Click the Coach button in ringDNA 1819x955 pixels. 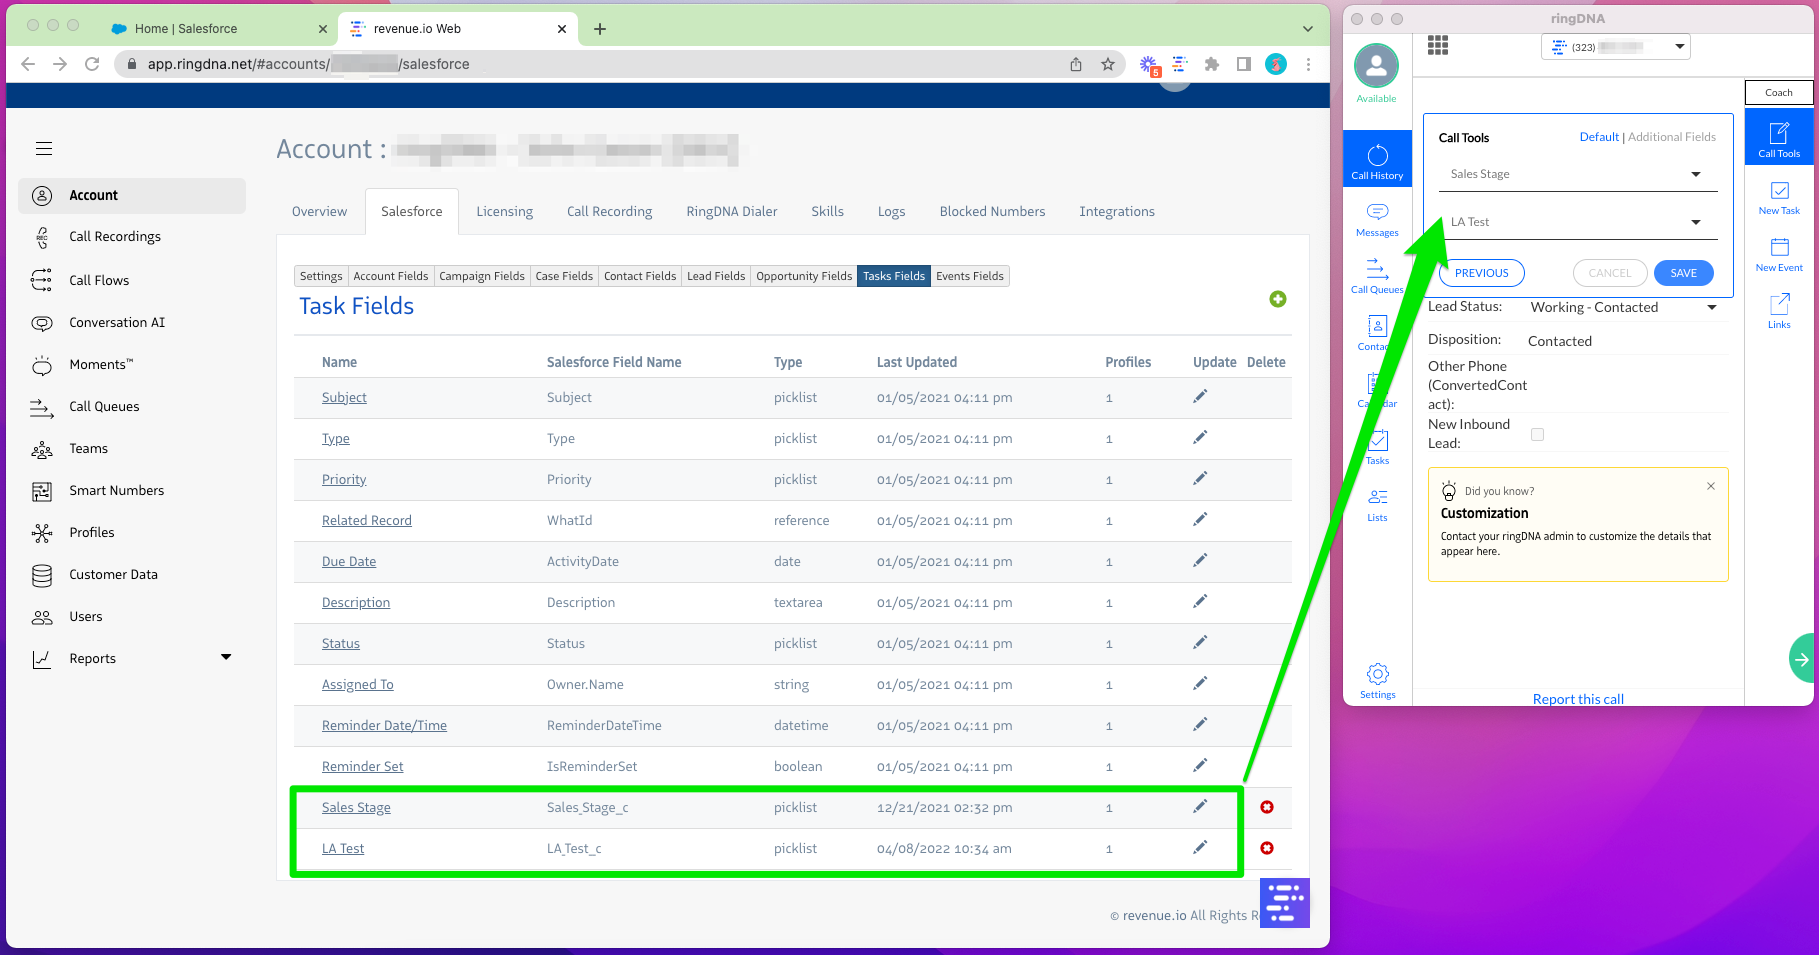point(1779,92)
